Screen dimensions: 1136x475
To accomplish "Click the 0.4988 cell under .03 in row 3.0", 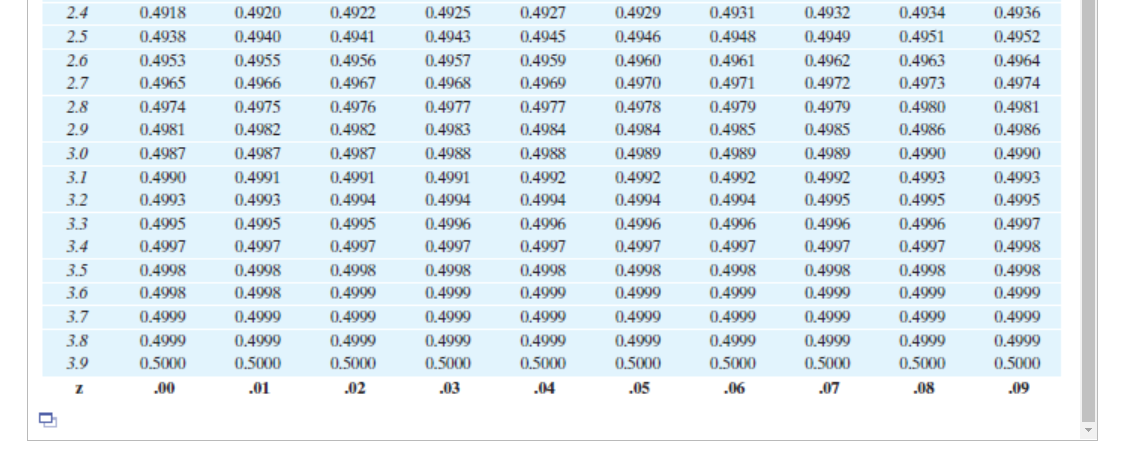I will (448, 154).
